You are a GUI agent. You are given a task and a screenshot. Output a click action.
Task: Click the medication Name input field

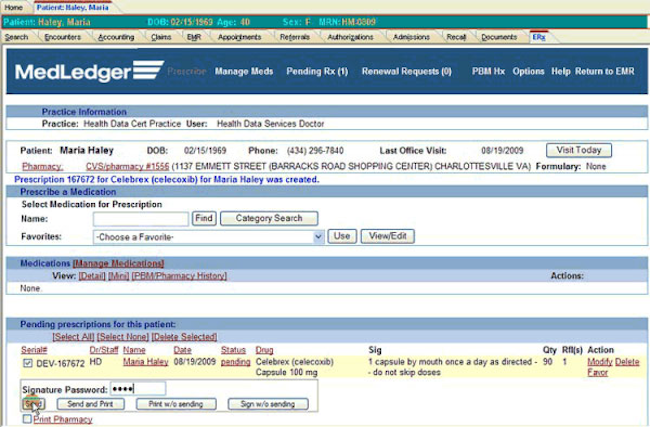point(140,218)
